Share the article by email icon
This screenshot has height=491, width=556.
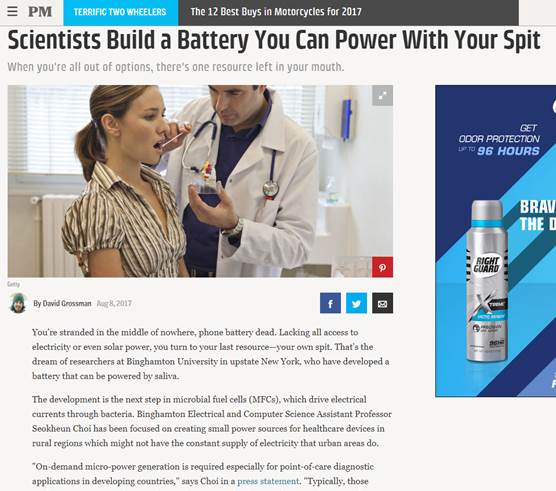(x=382, y=303)
